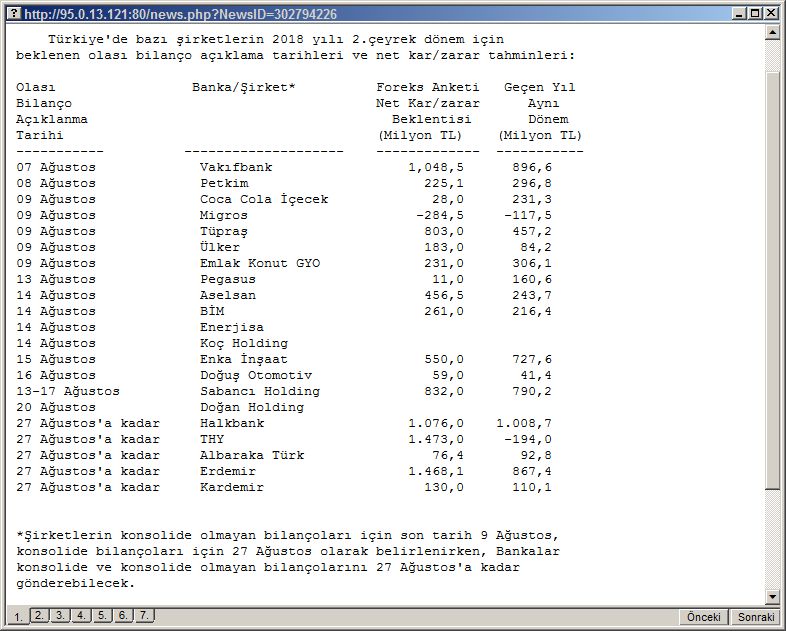Select the Enerjisa company name
Viewport: 786px width, 631px height.
point(232,327)
